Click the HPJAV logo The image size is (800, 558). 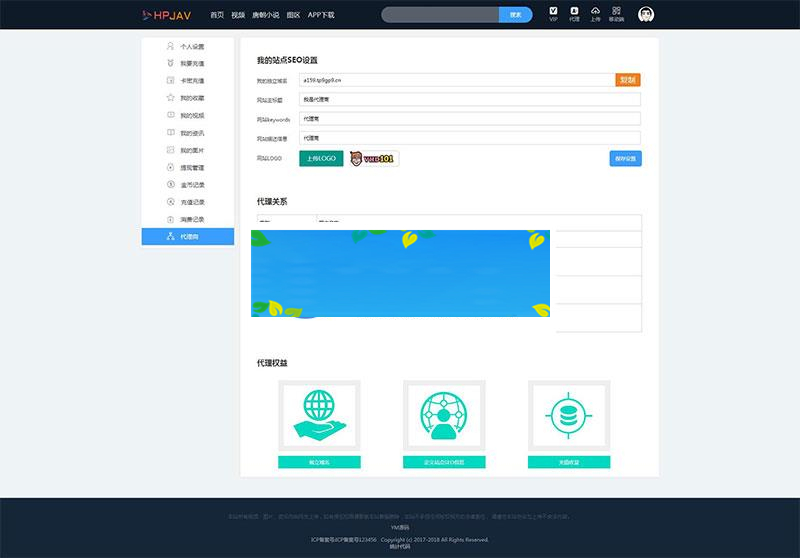(167, 15)
